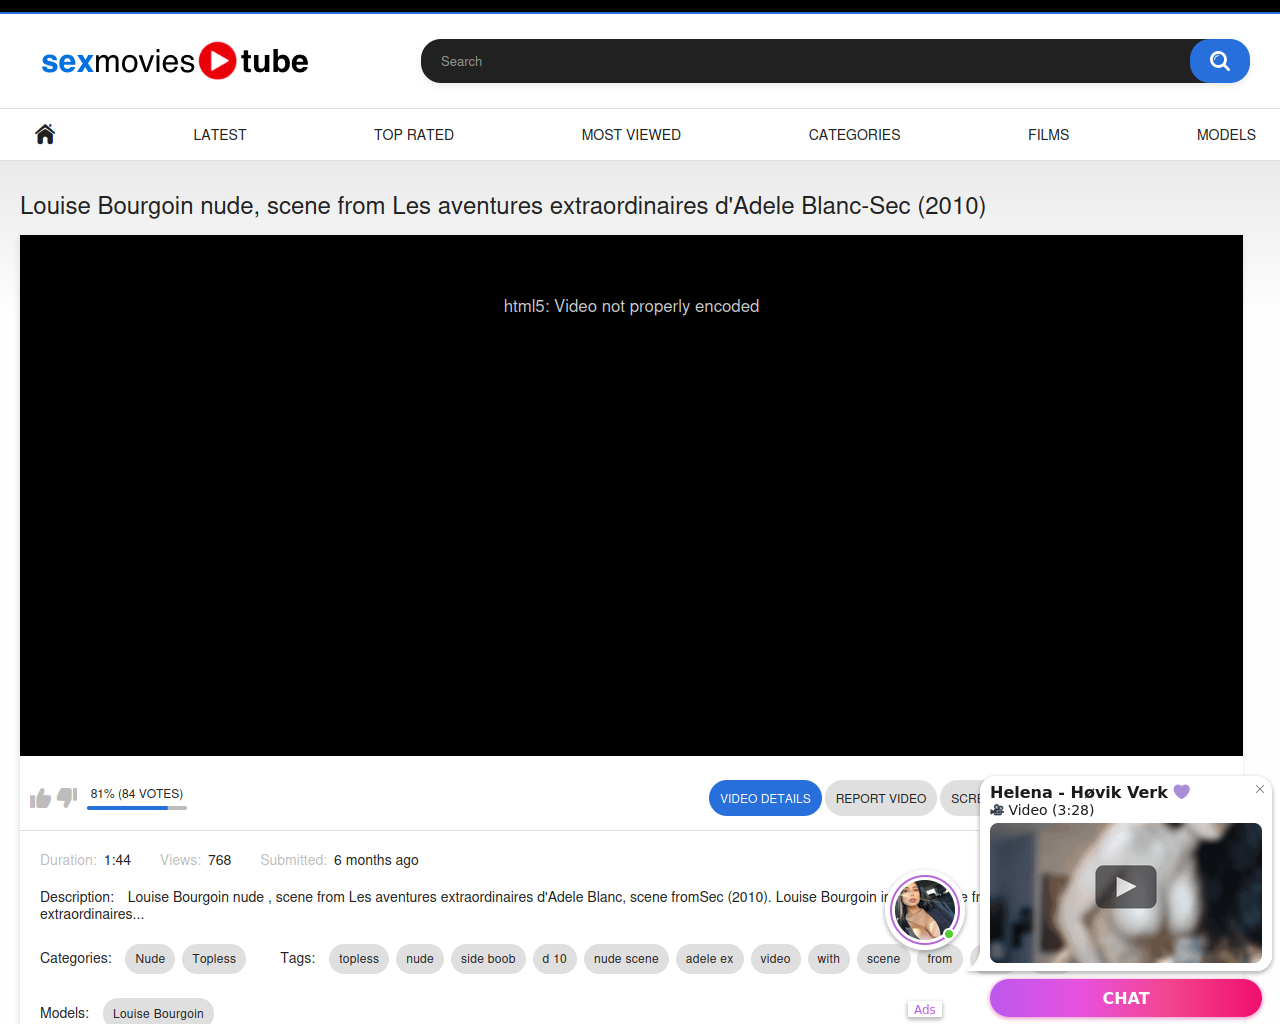Screen dimensions: 1280x1024
Task: Close the Helena chat ad popup
Action: (x=1260, y=789)
